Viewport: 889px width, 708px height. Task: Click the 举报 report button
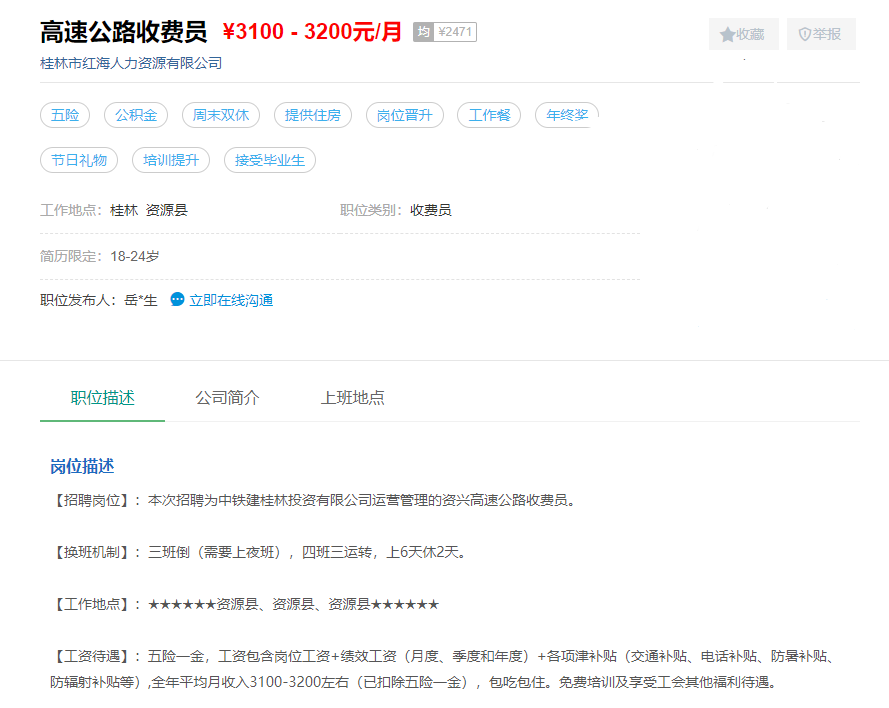click(821, 34)
